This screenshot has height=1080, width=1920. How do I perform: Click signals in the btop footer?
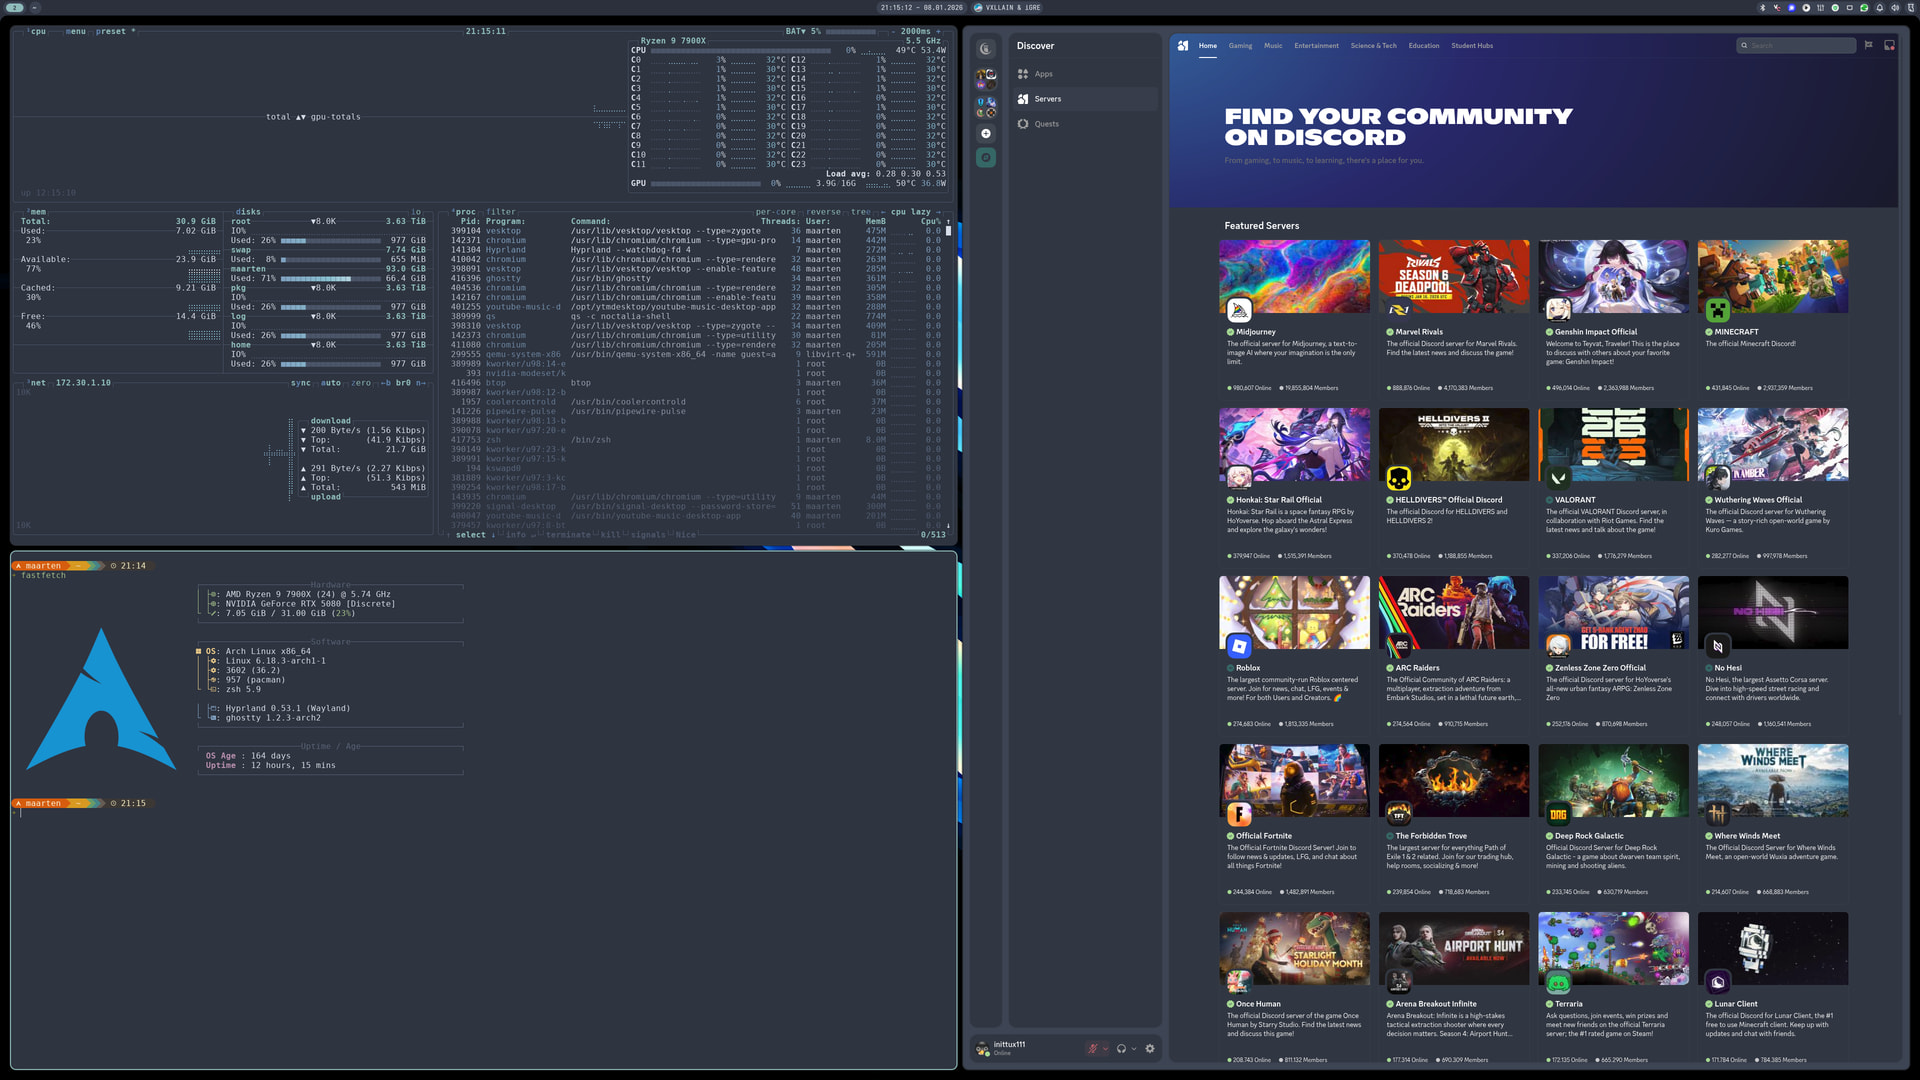tap(648, 535)
